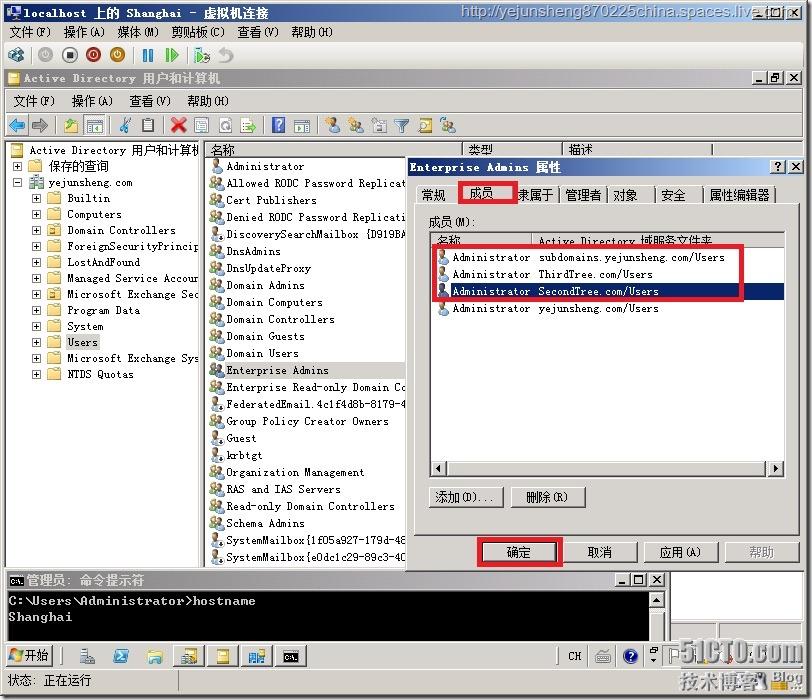Expand the Domain Controllers node
Screen dimensions: 812x700
point(36,230)
